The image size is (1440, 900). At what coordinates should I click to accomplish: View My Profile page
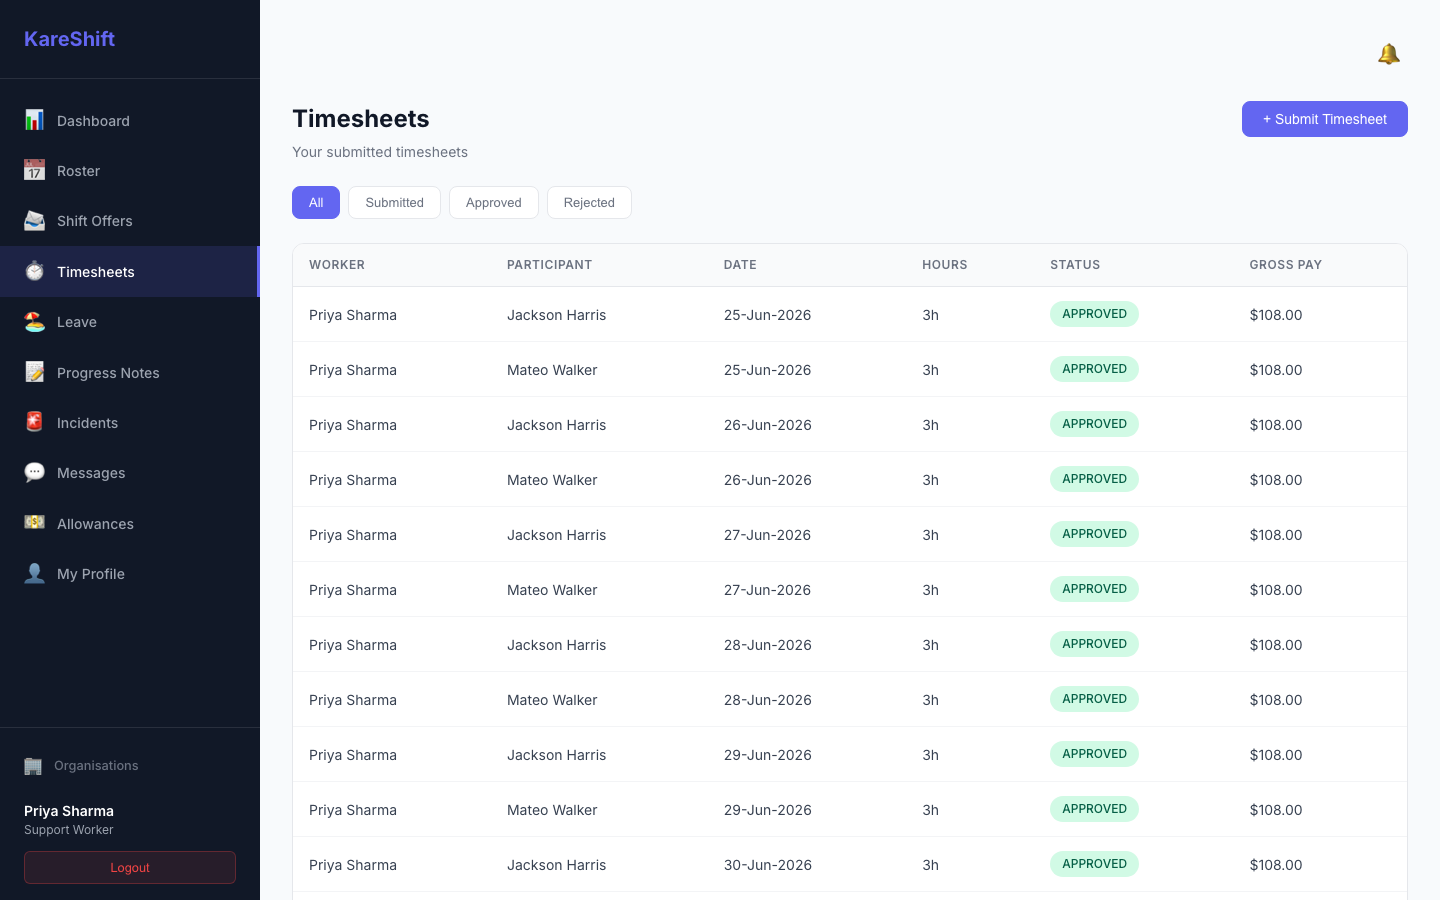[x=129, y=573]
